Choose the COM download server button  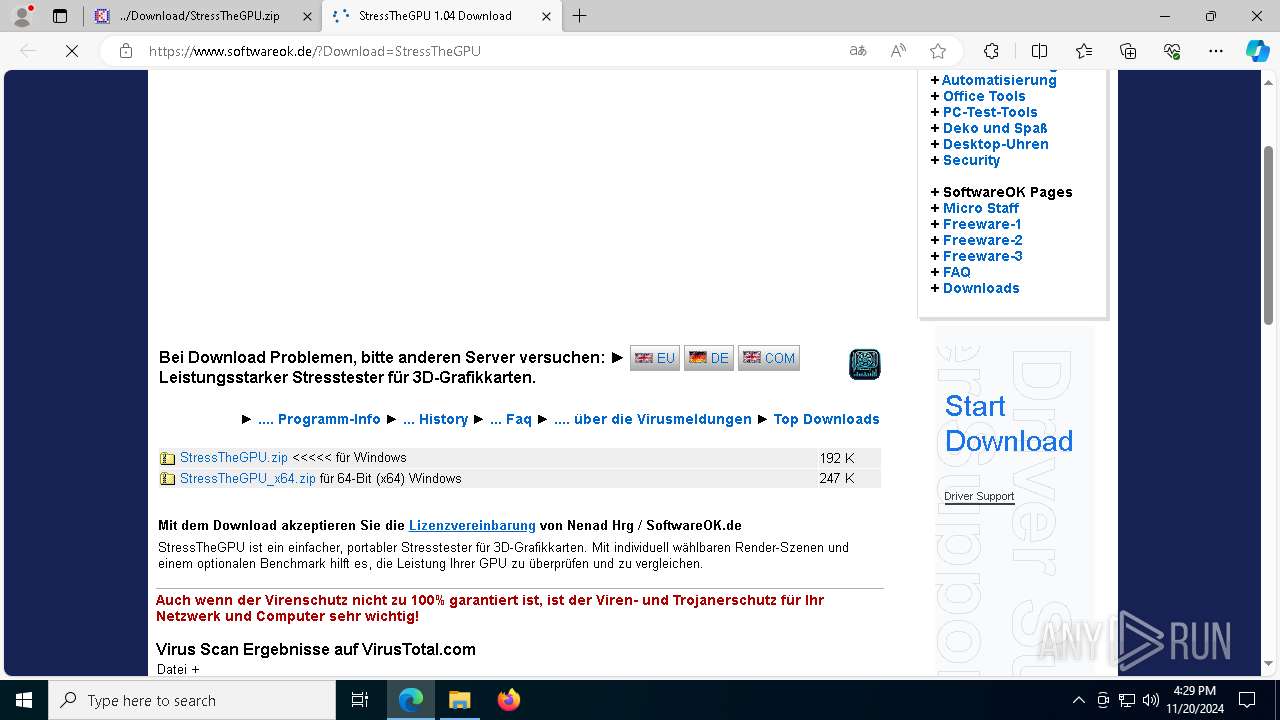(769, 358)
